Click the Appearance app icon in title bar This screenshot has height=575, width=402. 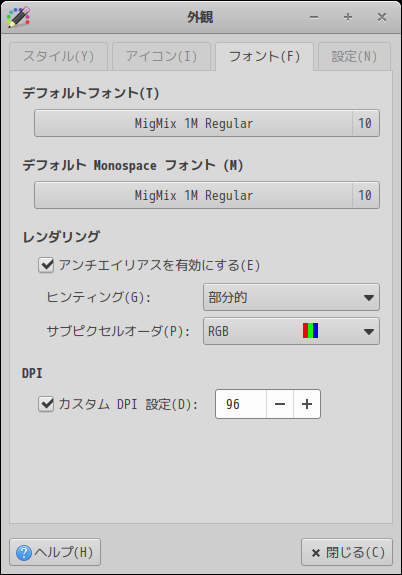pyautogui.click(x=18, y=17)
